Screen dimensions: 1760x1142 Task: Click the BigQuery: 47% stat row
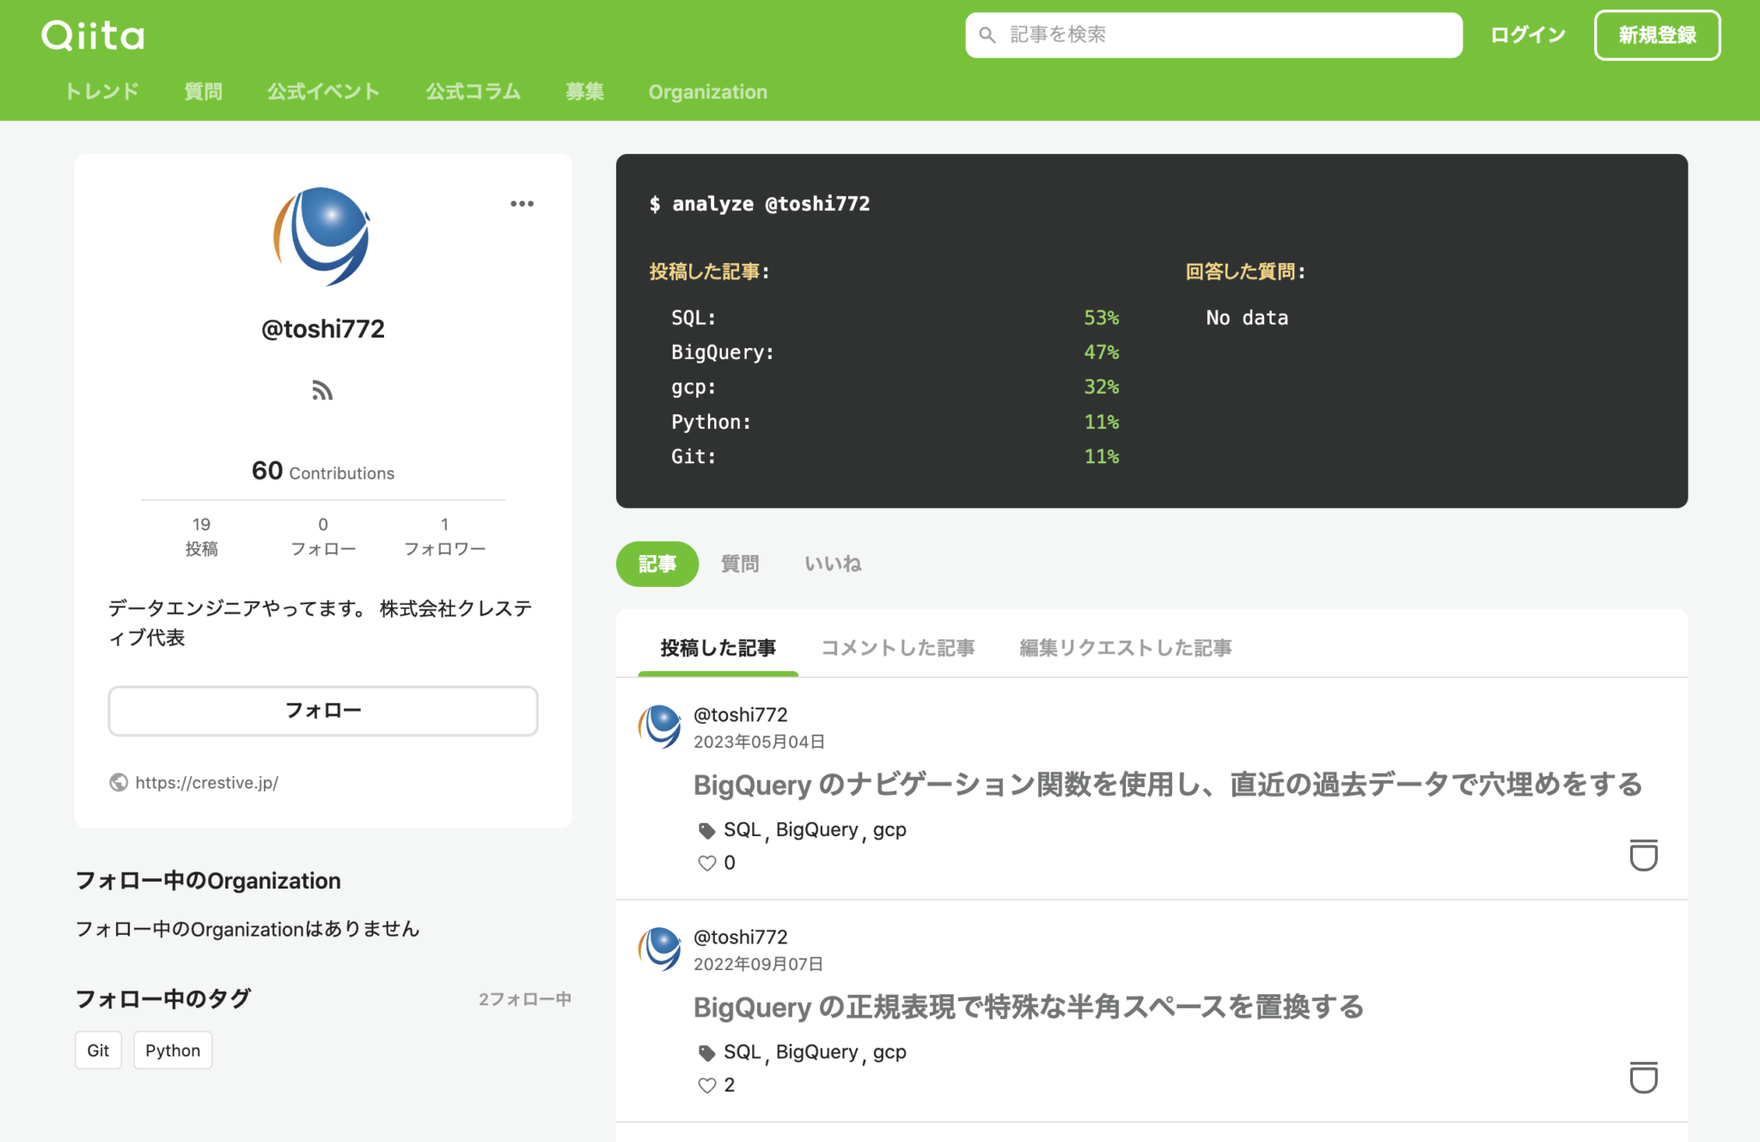(895, 352)
